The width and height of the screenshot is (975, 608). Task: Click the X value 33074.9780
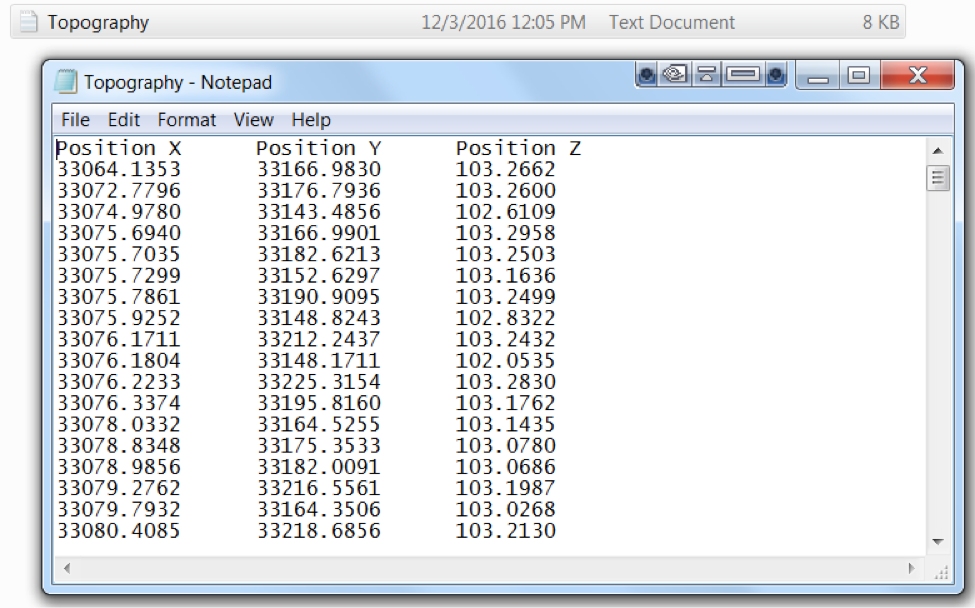(119, 211)
